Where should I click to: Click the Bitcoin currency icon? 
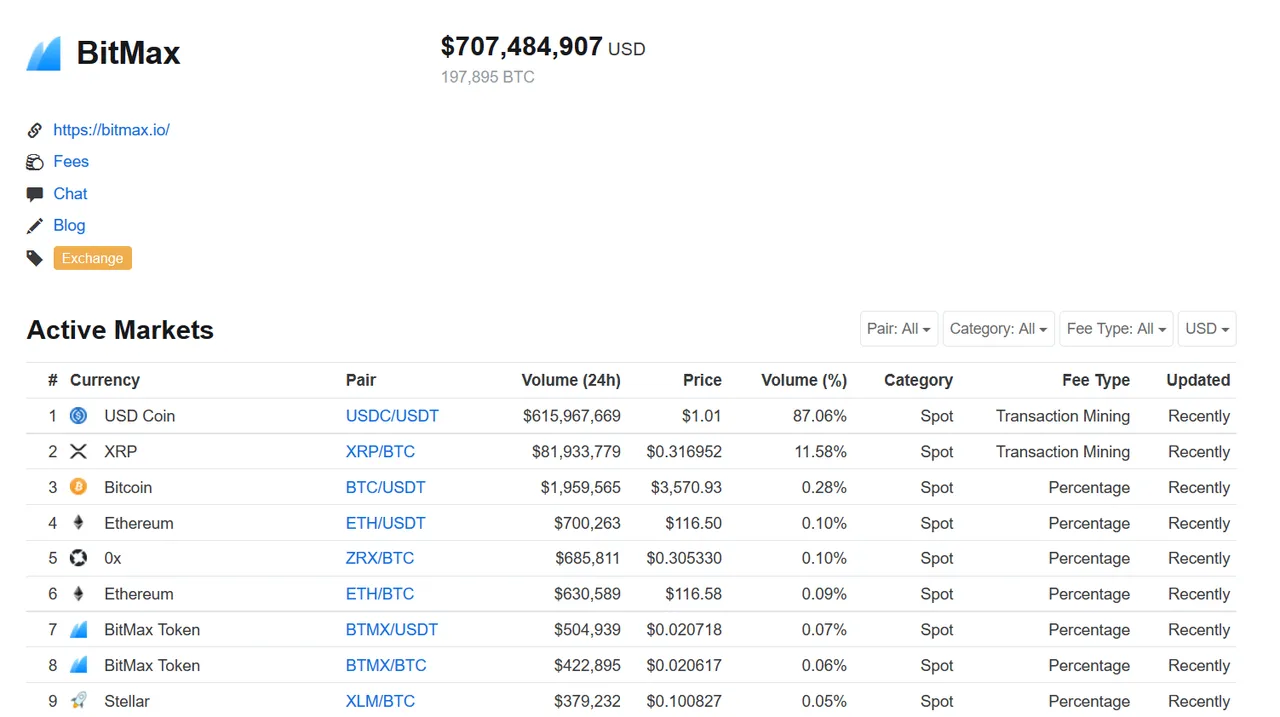(79, 487)
